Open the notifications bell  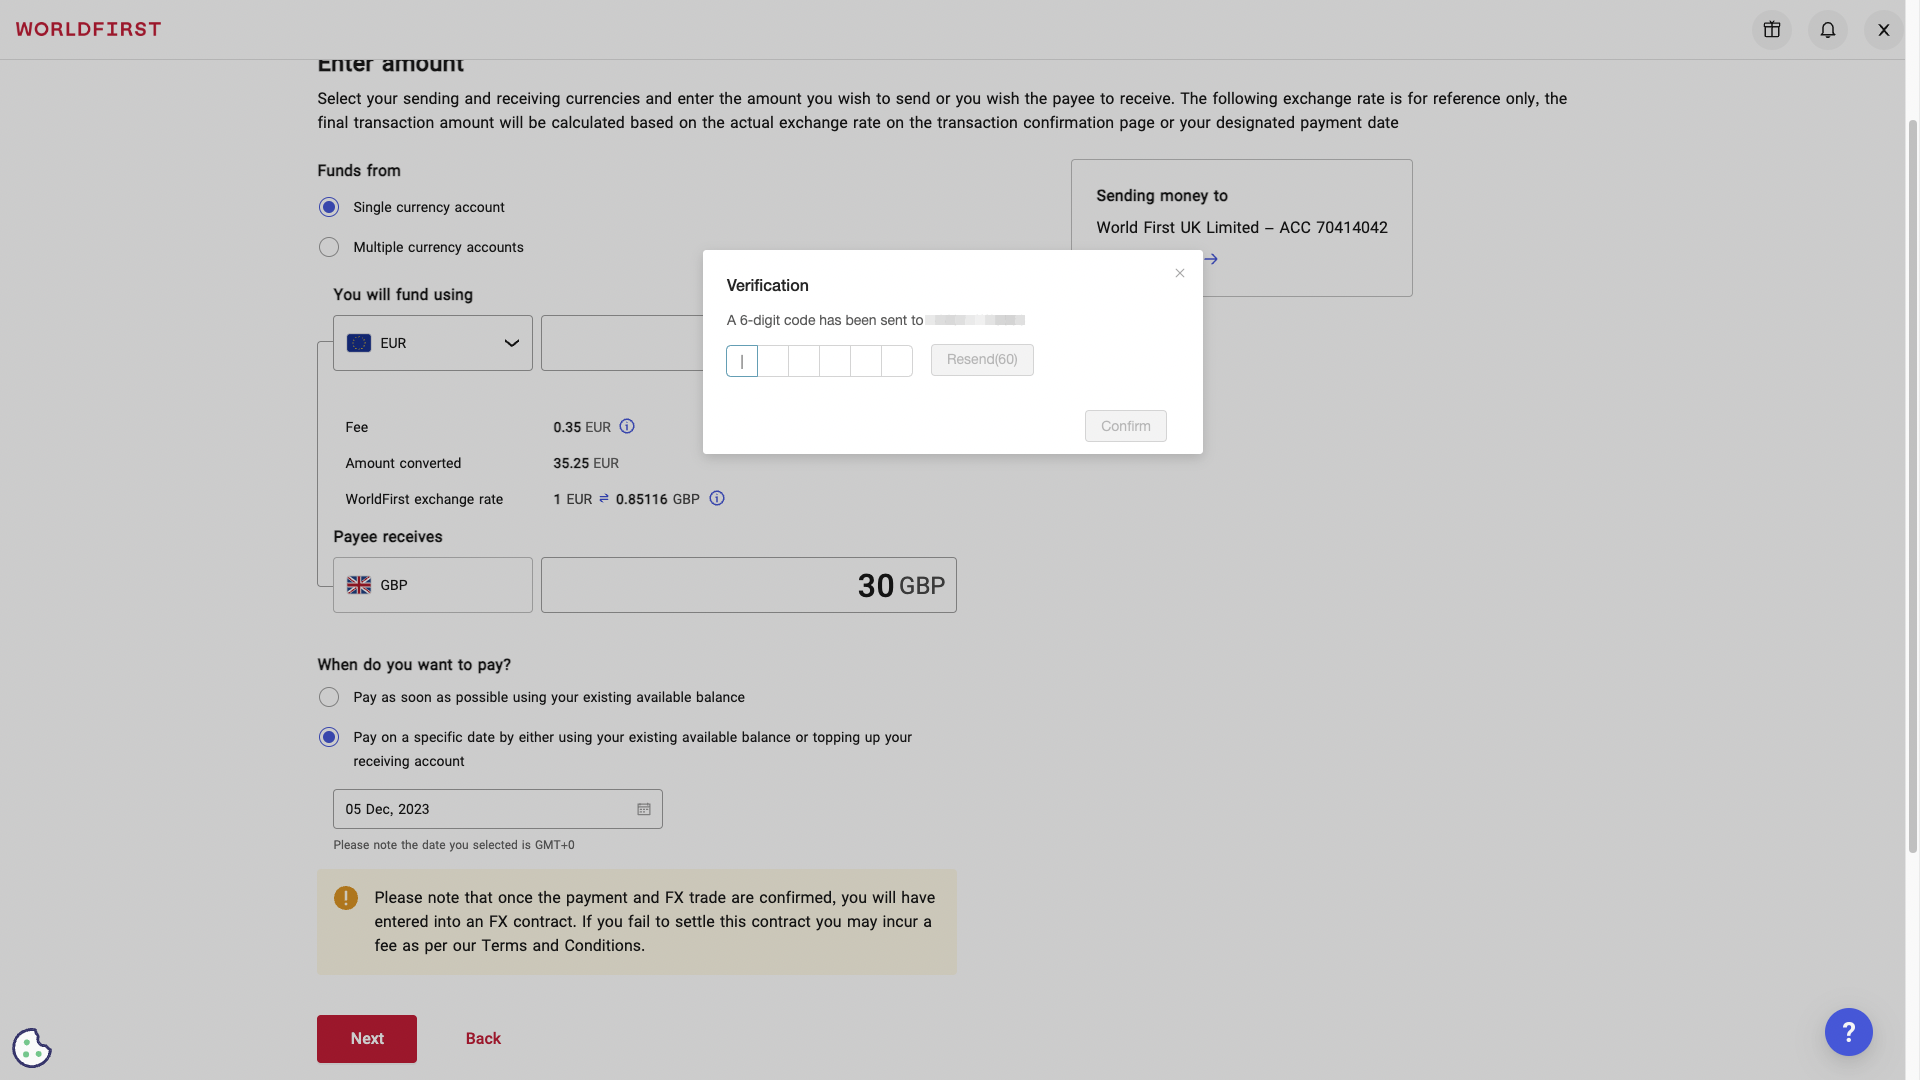pyautogui.click(x=1827, y=30)
